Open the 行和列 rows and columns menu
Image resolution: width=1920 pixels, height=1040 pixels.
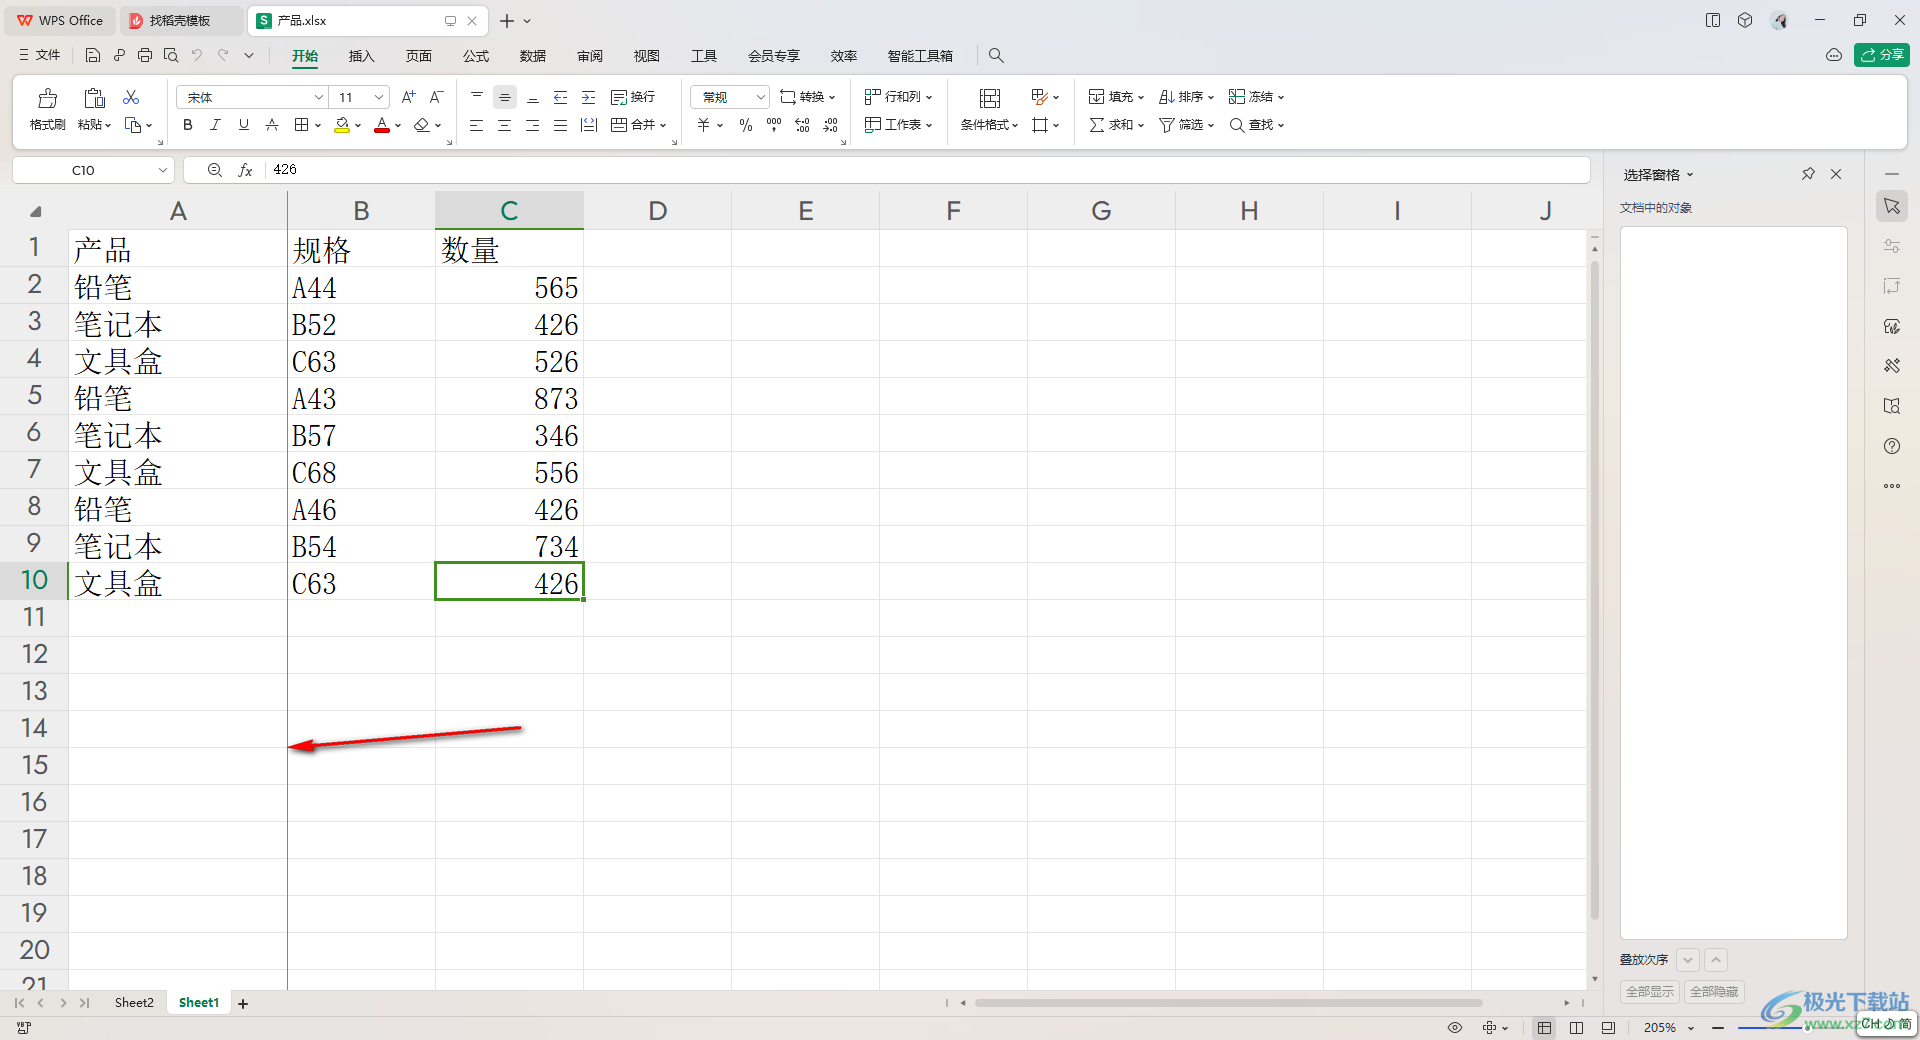coord(898,97)
